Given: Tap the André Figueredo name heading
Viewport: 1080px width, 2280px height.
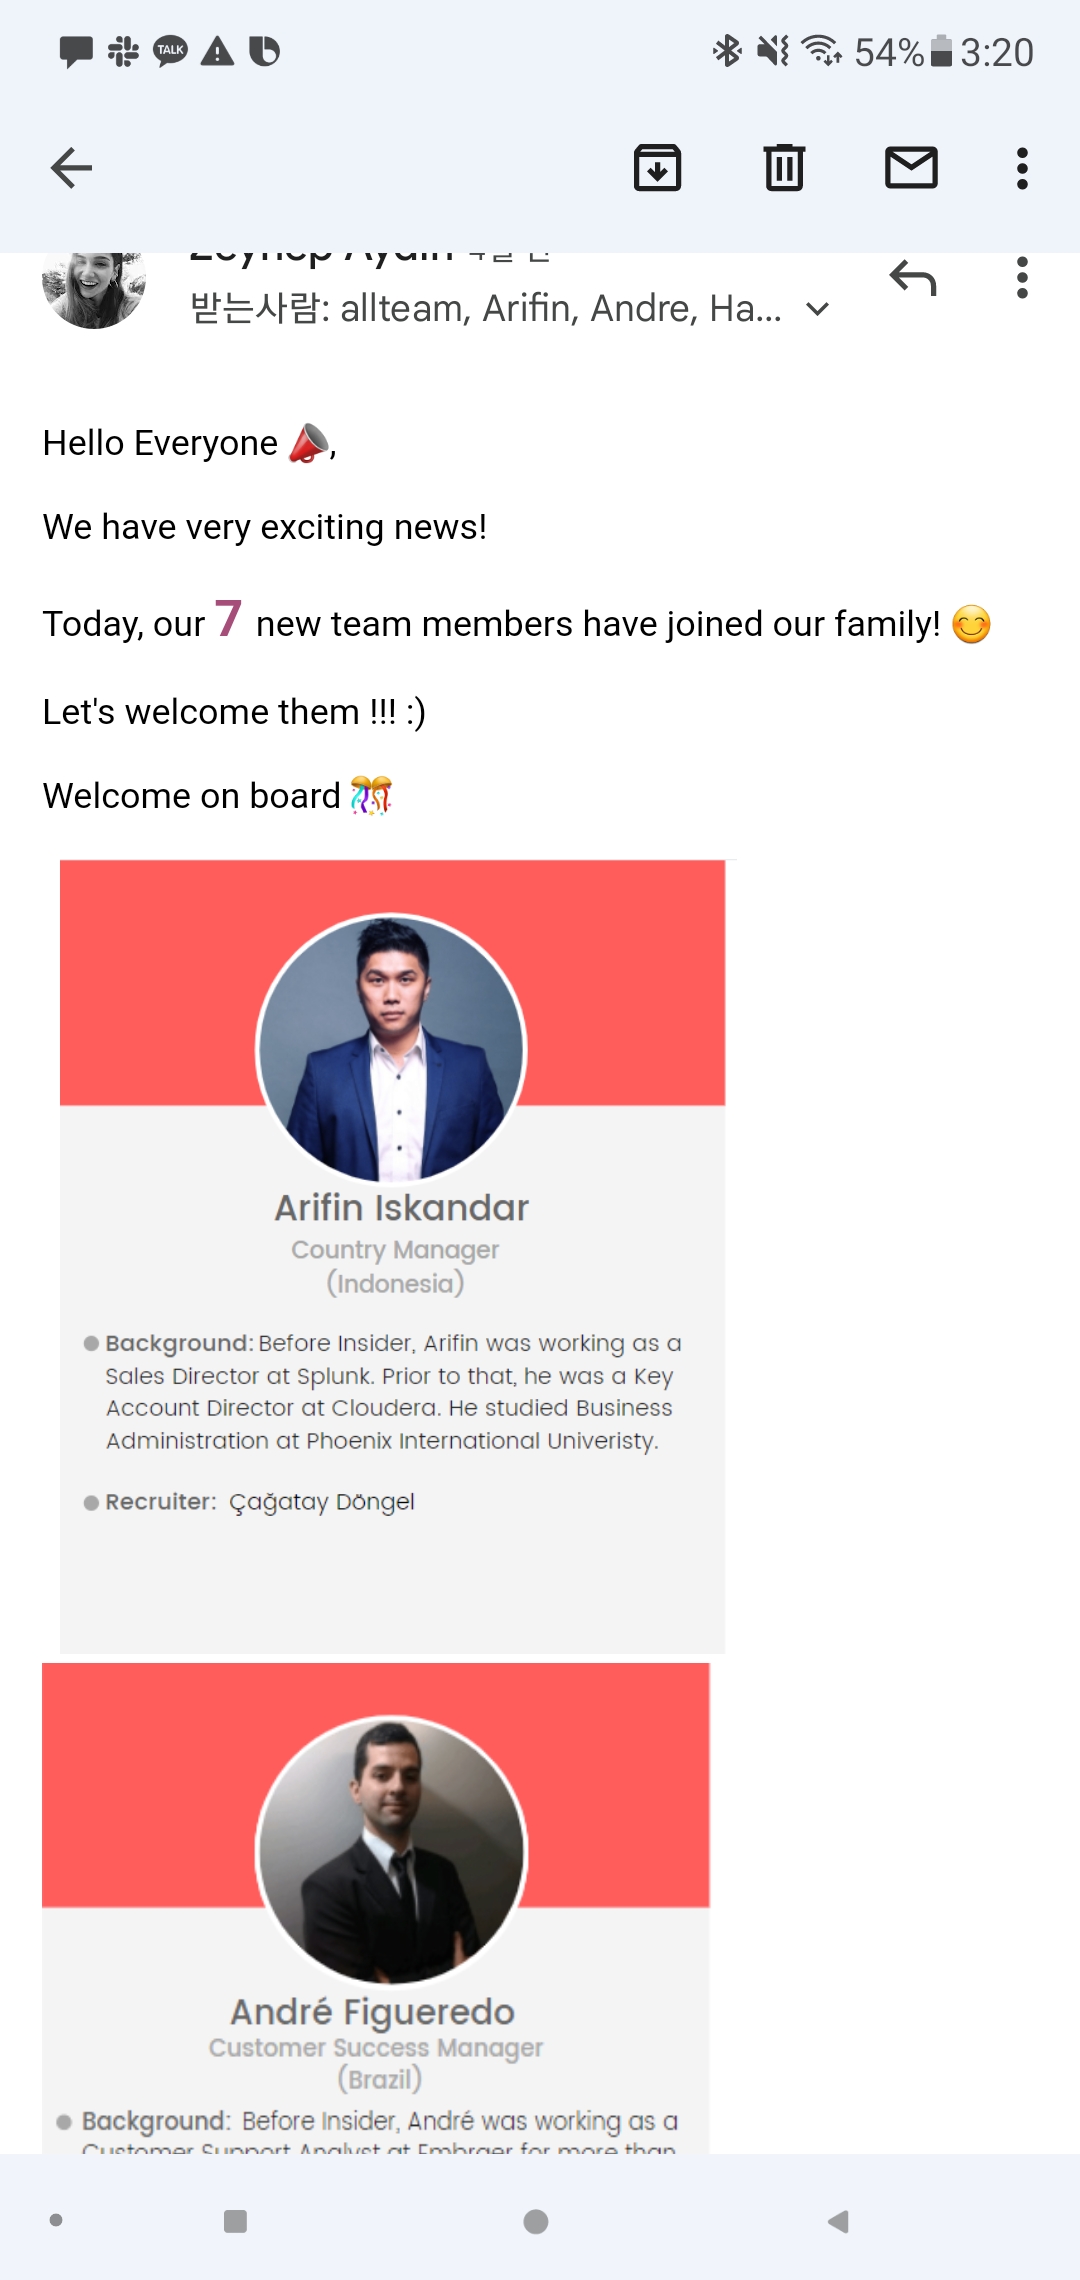Looking at the screenshot, I should tap(372, 2011).
